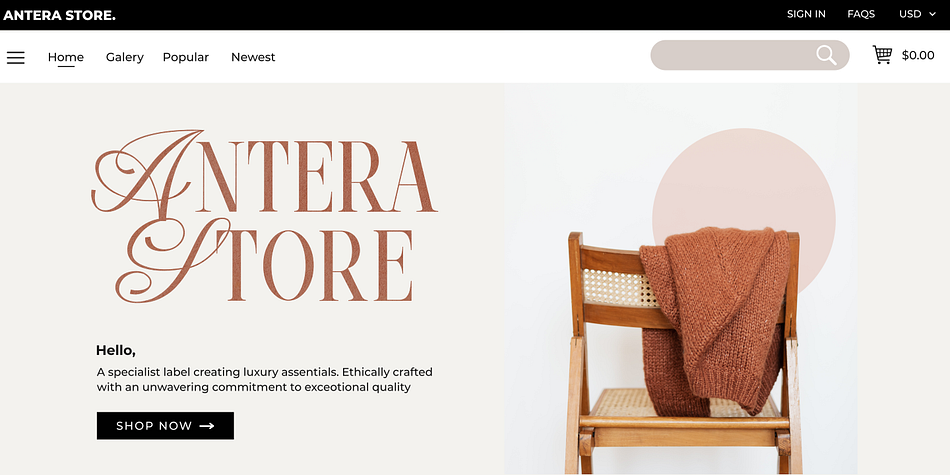Select the USD currency selector
The height and width of the screenshot is (475, 950).
tap(917, 14)
